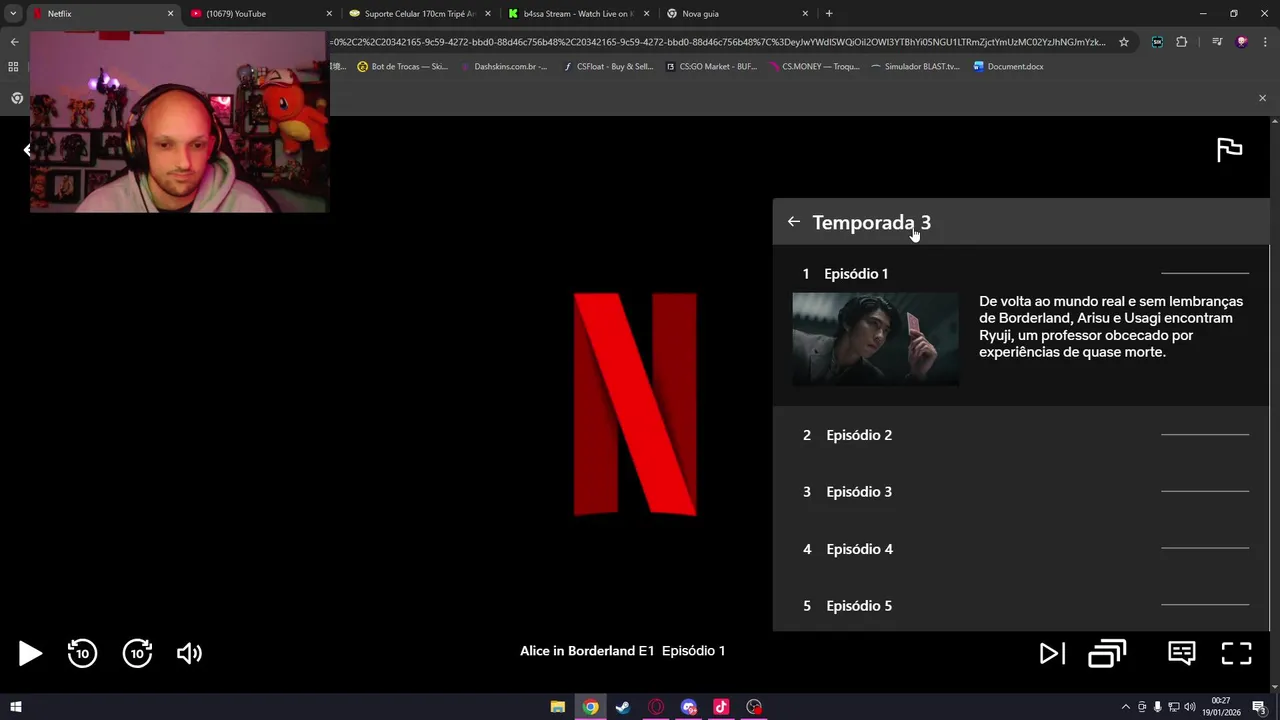The height and width of the screenshot is (720, 1280).
Task: Skip forward 10 seconds
Action: pos(137,653)
